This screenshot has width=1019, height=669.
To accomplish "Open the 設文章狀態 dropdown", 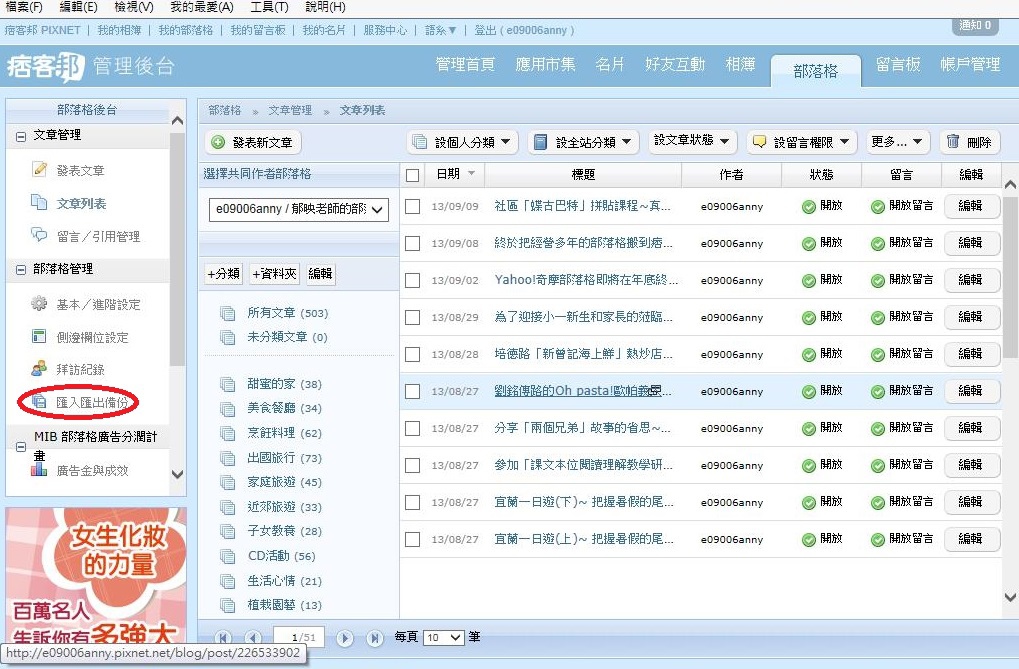I will pyautogui.click(x=692, y=140).
